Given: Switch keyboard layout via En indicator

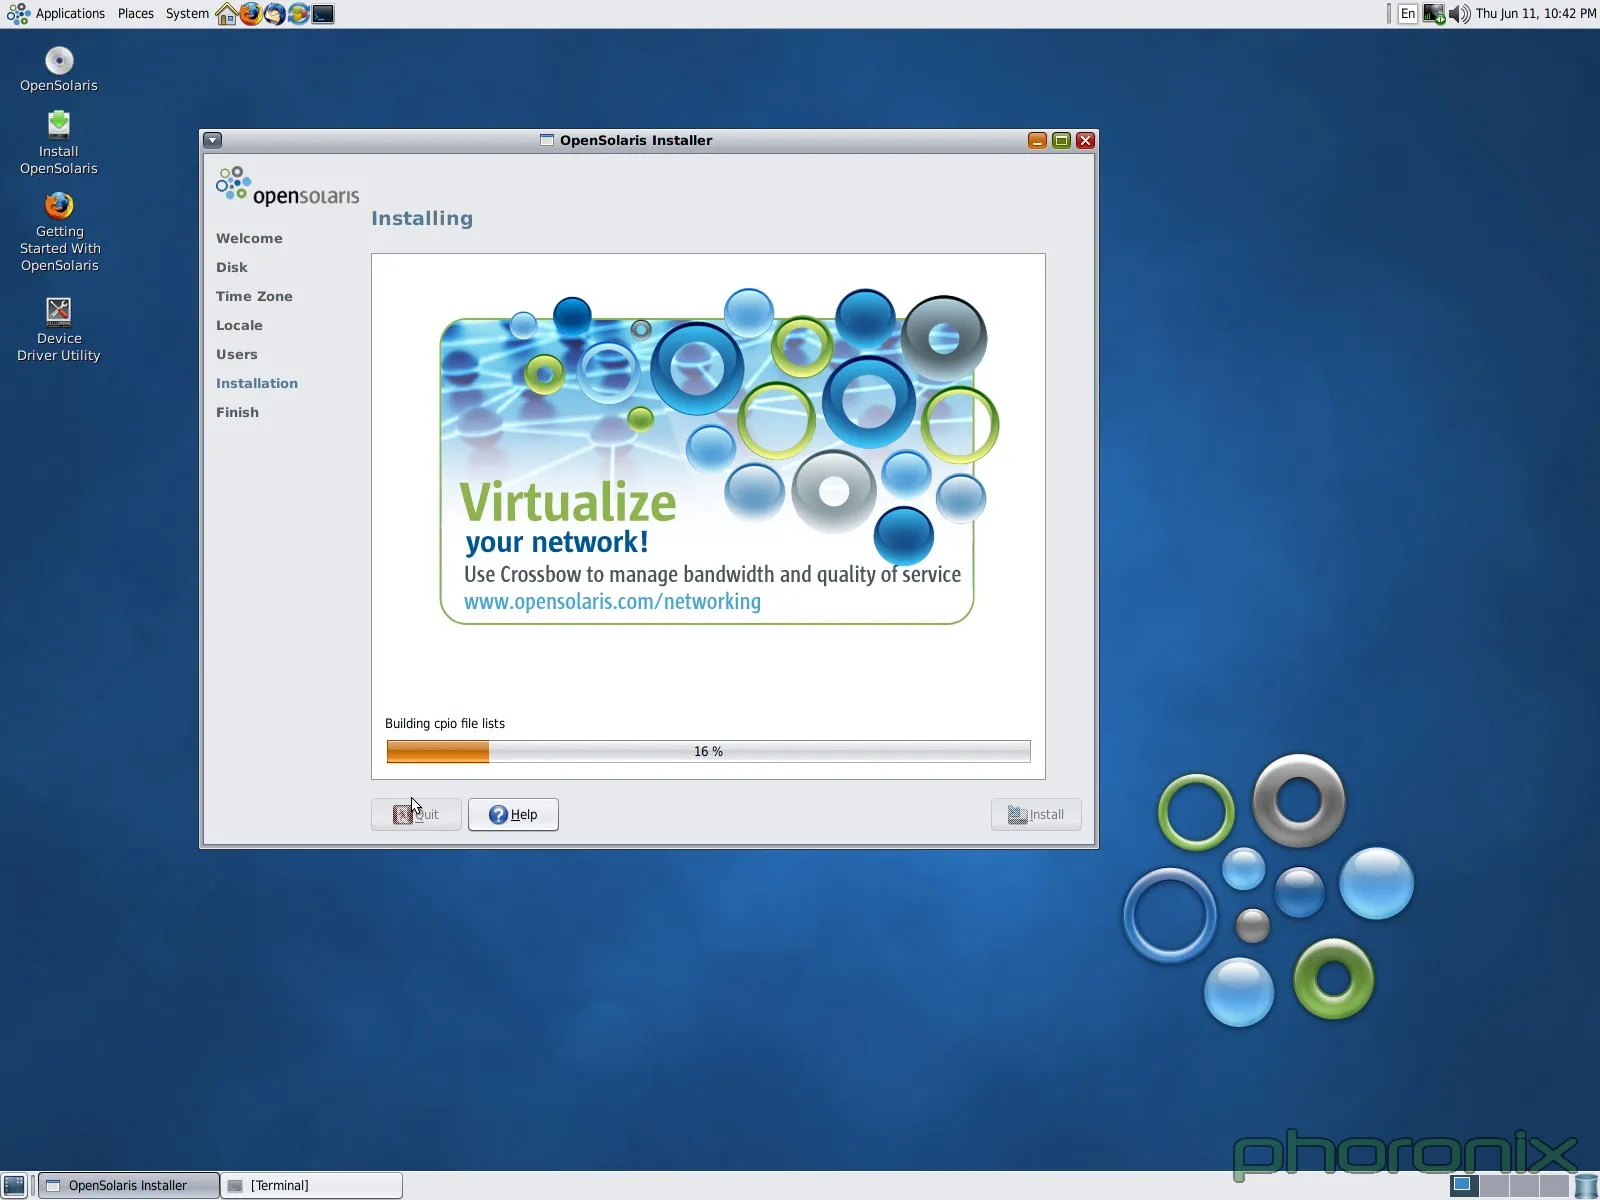Looking at the screenshot, I should tap(1408, 14).
